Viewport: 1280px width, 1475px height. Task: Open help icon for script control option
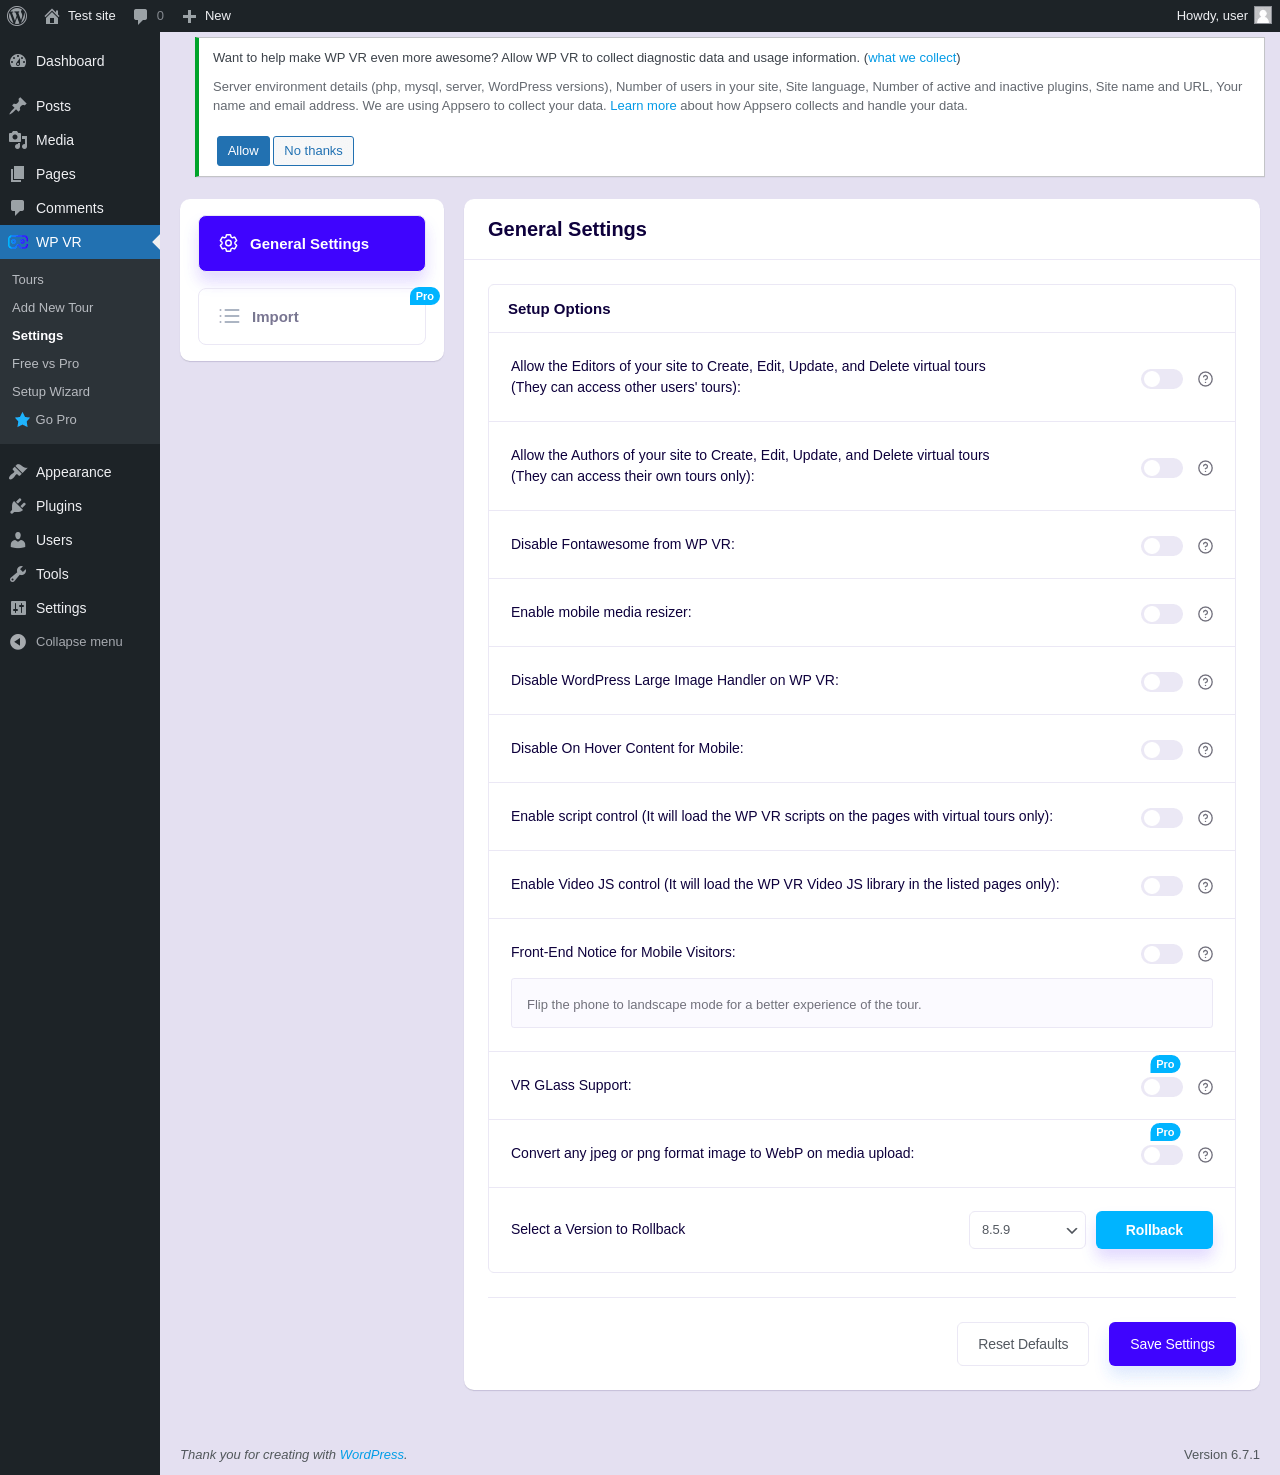tap(1205, 818)
